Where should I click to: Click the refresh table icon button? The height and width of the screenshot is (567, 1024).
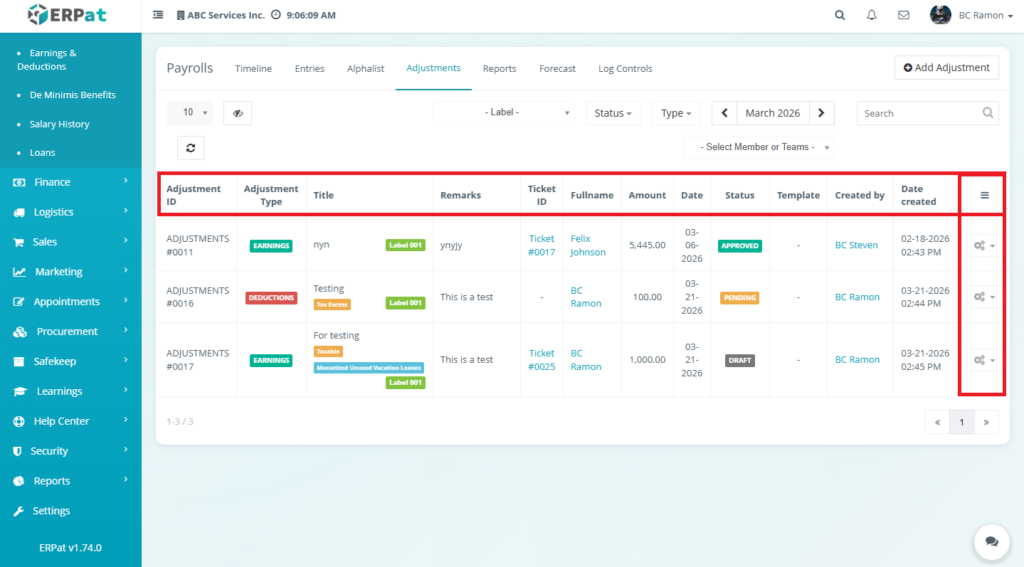point(189,148)
